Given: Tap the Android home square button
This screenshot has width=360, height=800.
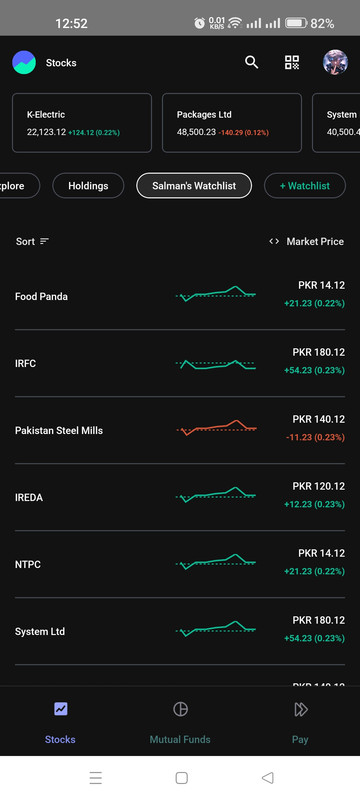Looking at the screenshot, I should click(182, 778).
